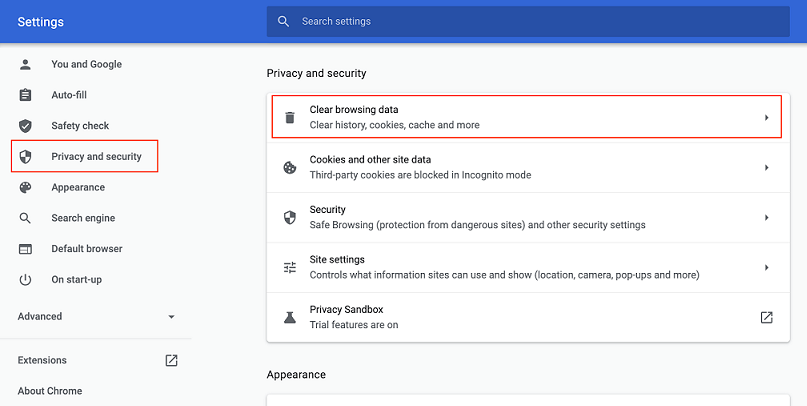Image resolution: width=807 pixels, height=406 pixels.
Task: Select On start-up in the sidebar
Action: coord(77,280)
